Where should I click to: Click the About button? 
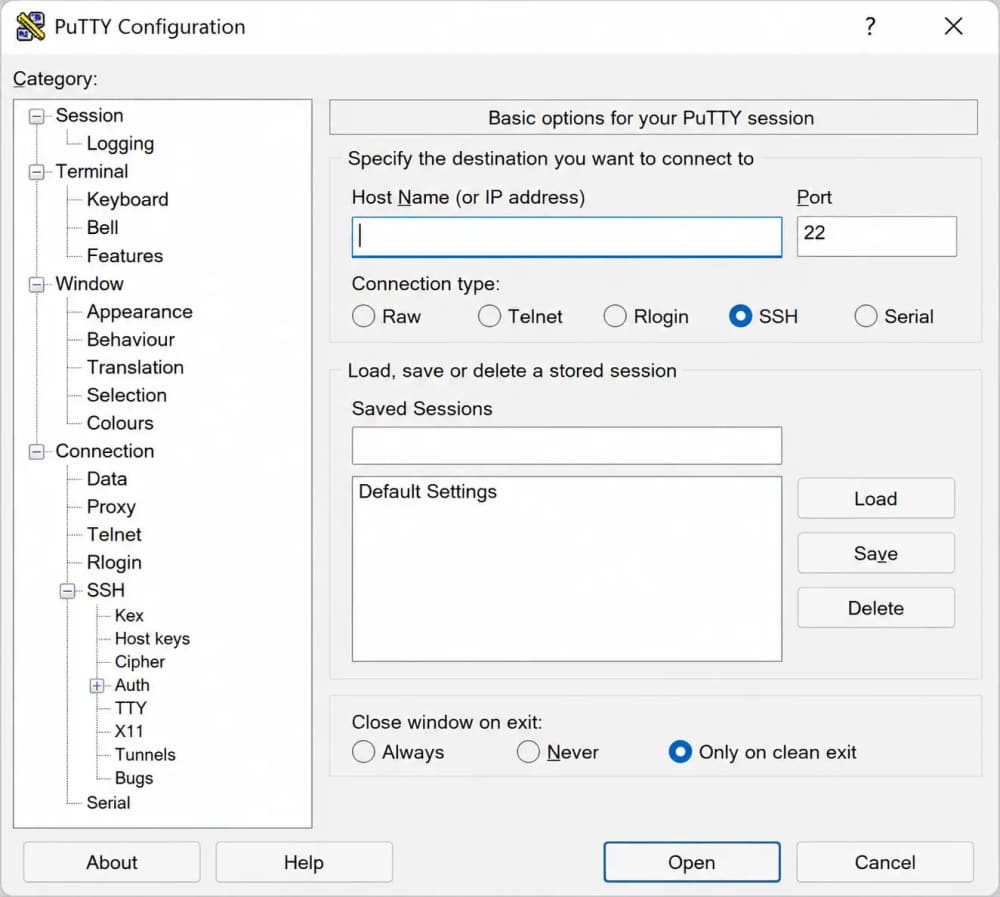click(x=112, y=863)
